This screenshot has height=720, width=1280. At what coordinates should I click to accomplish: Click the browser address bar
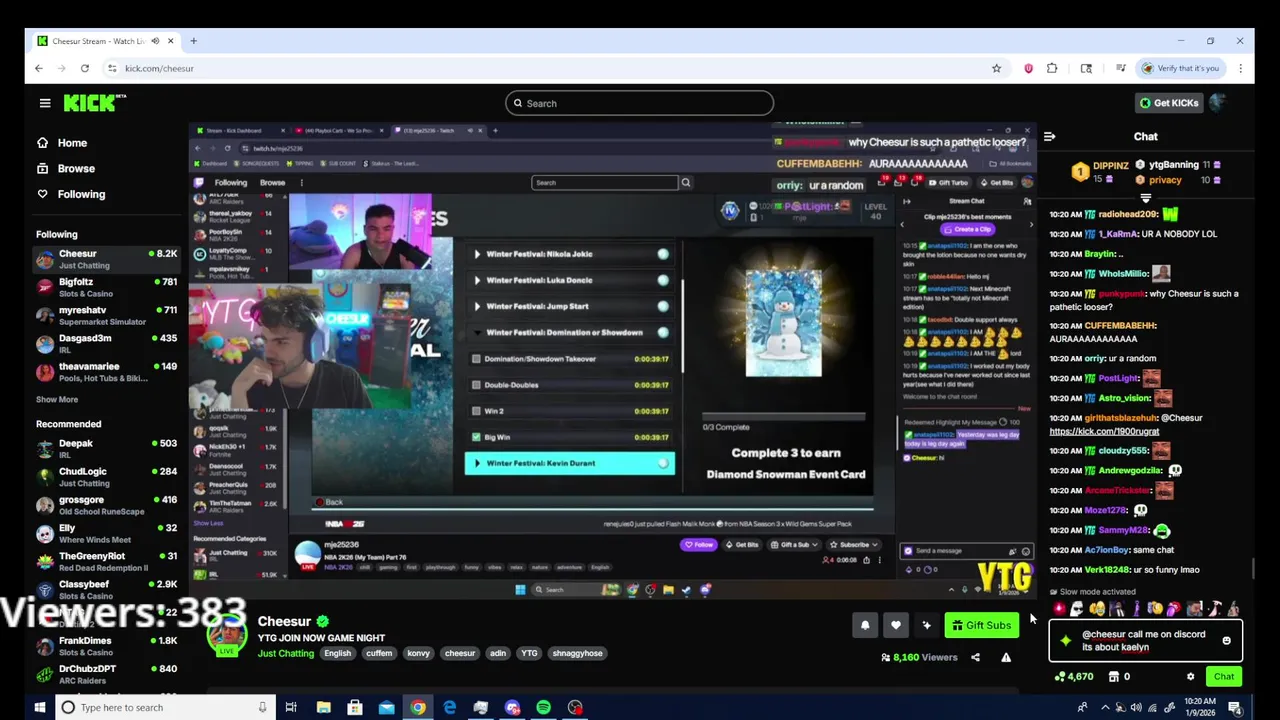click(550, 68)
